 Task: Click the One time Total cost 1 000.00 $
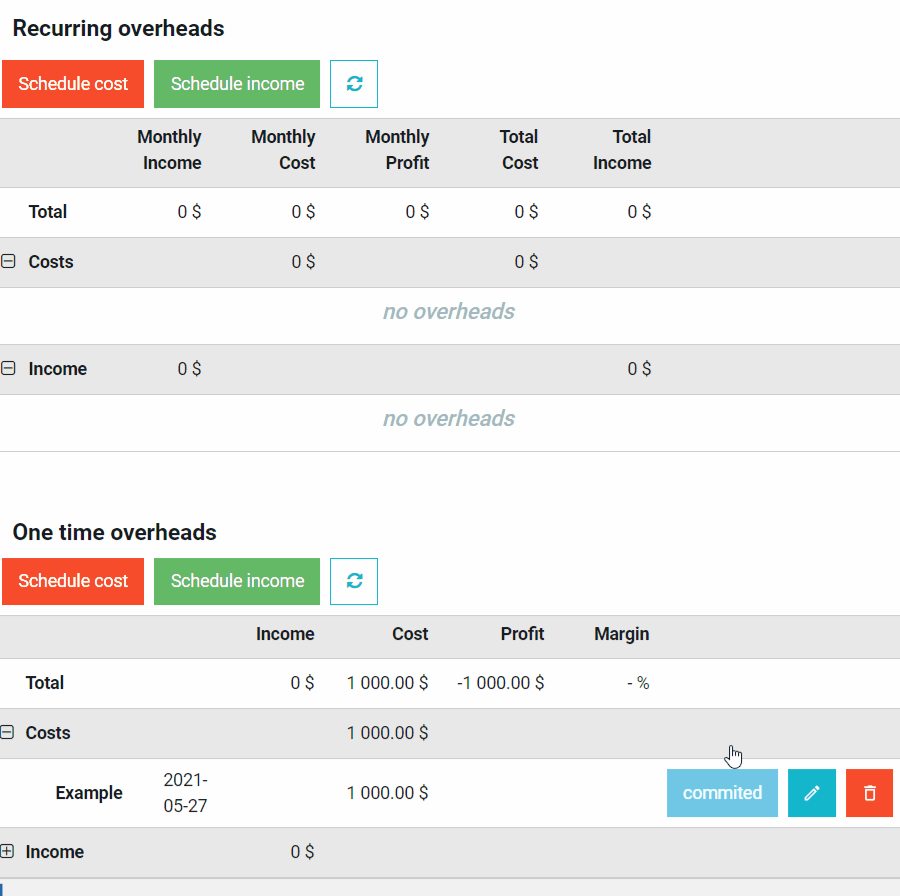pos(387,682)
